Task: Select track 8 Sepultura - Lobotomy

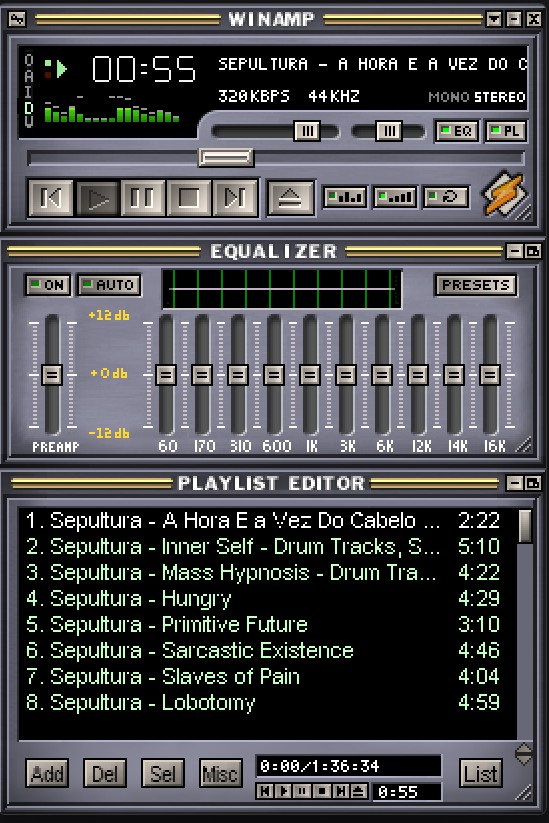Action: pyautogui.click(x=268, y=702)
